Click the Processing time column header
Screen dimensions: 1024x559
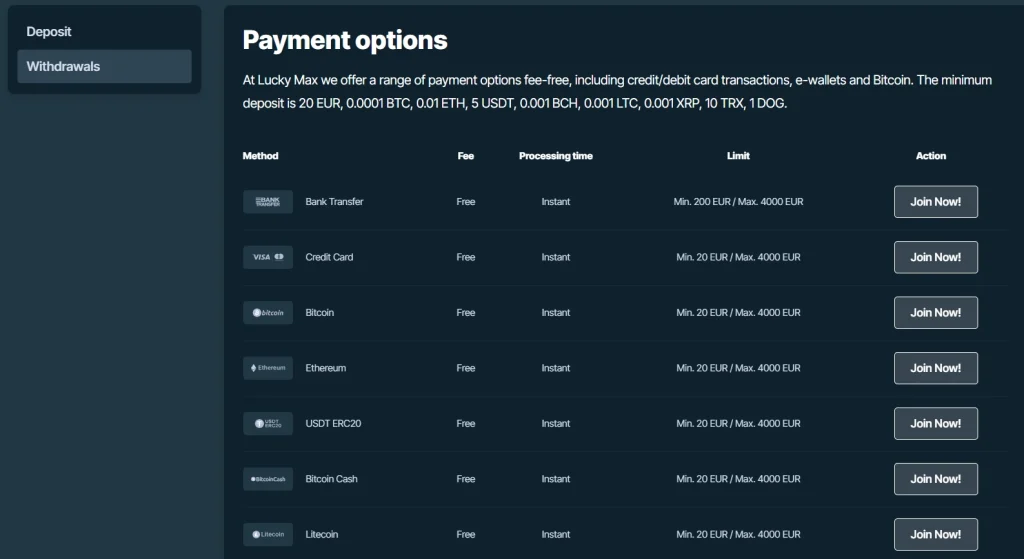click(x=556, y=156)
